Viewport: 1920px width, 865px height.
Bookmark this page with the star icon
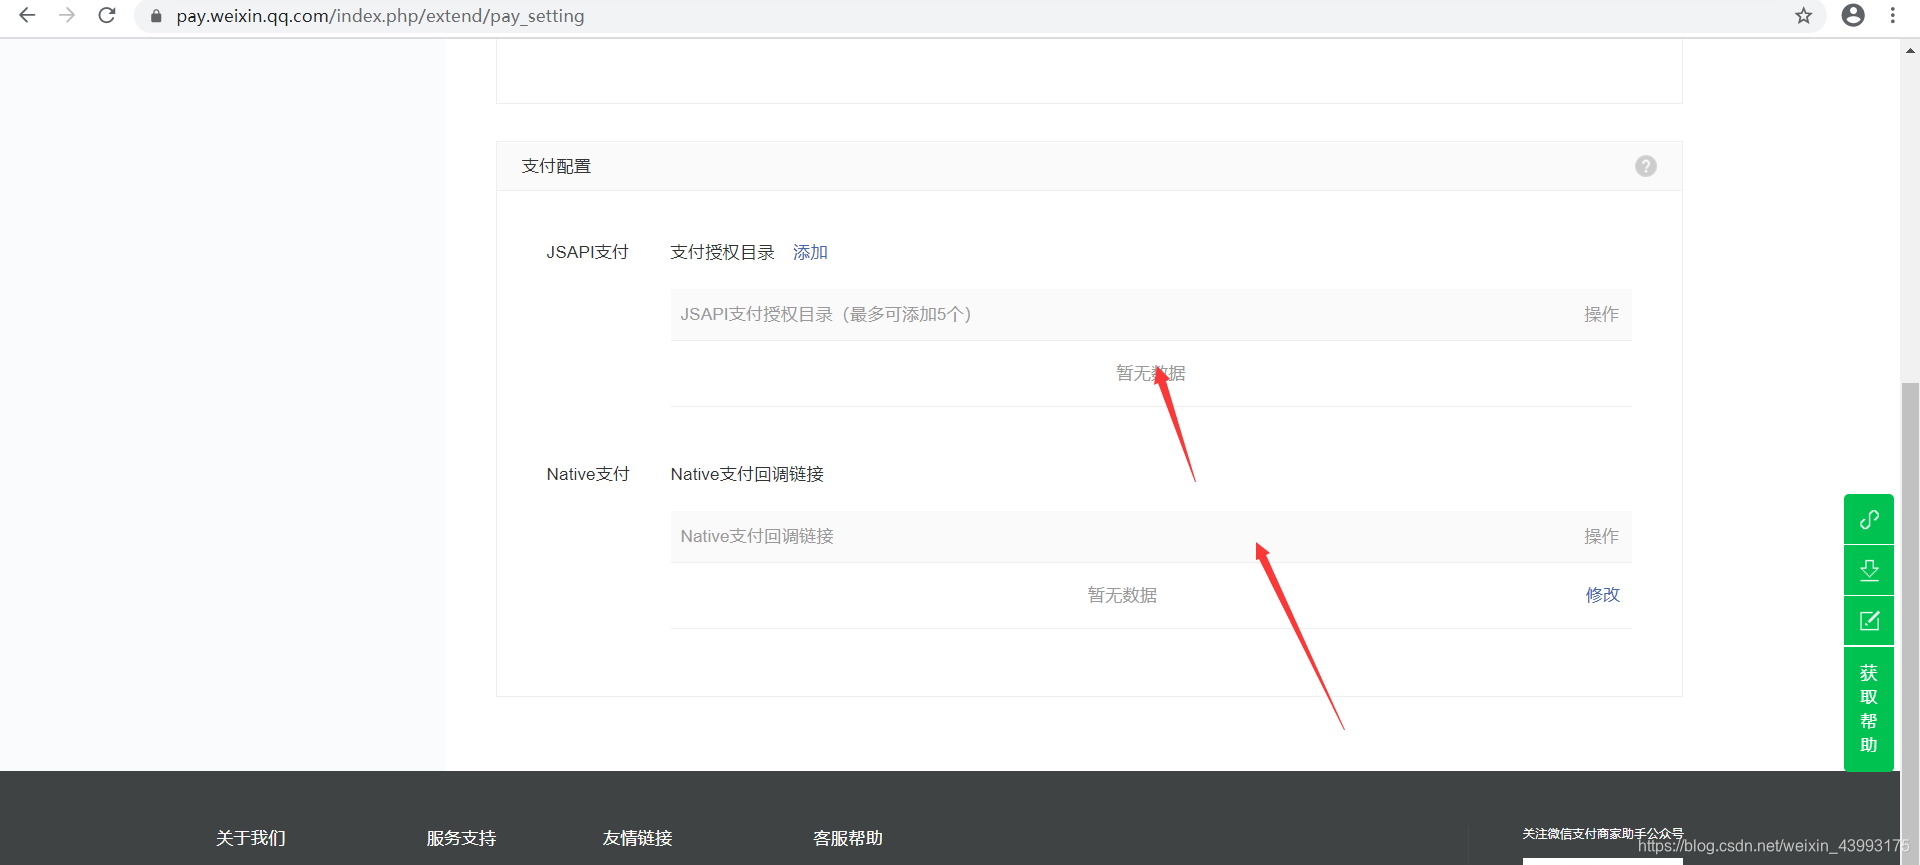pyautogui.click(x=1803, y=16)
